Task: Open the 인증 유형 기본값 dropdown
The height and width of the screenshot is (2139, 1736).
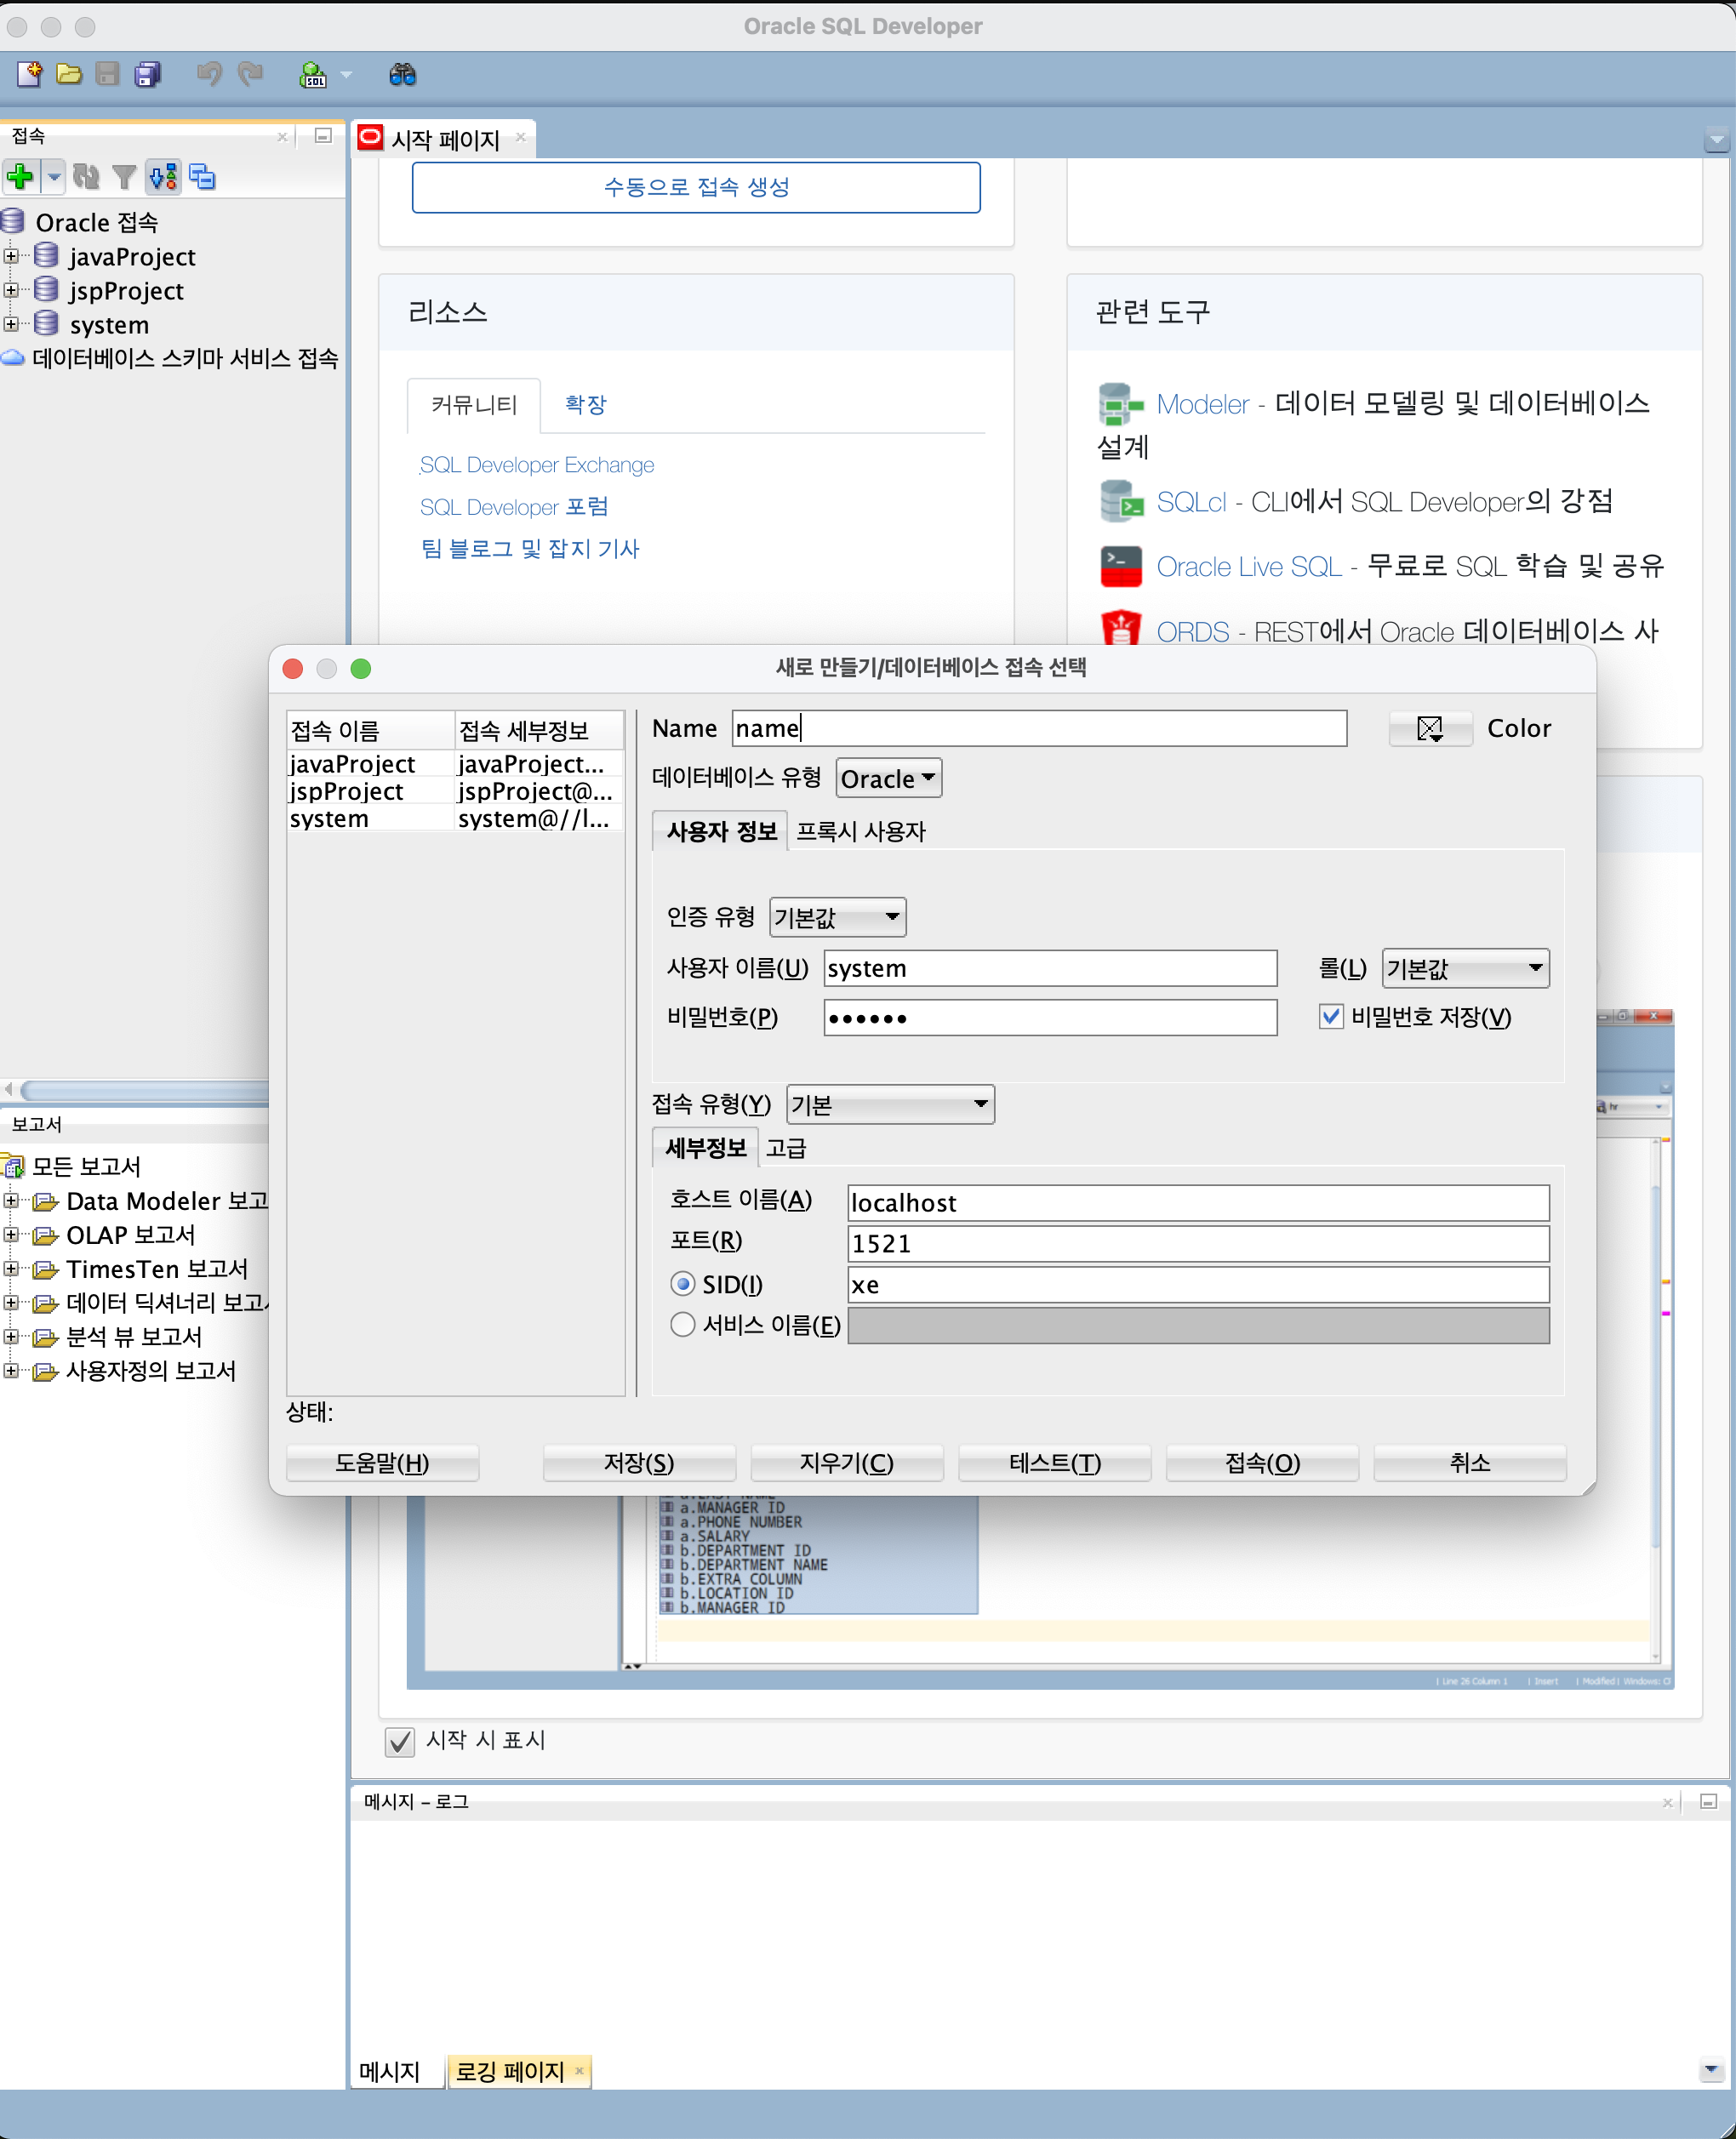Action: coord(837,917)
